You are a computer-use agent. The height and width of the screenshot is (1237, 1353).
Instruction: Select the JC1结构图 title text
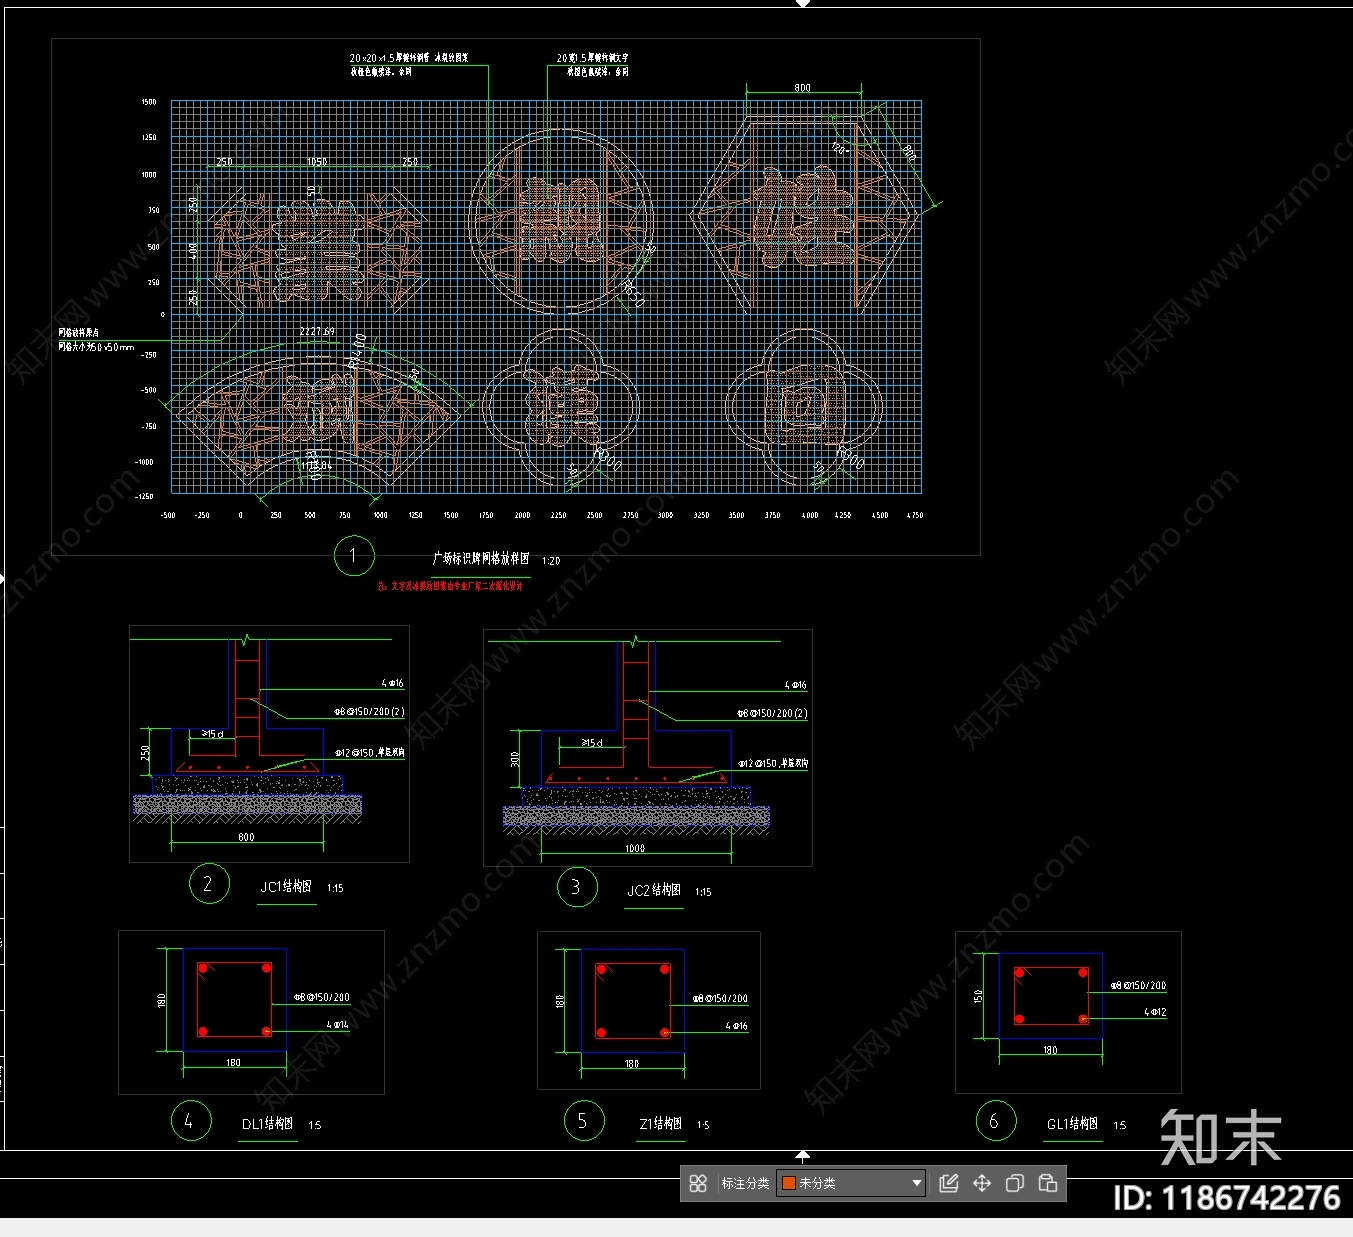click(286, 887)
